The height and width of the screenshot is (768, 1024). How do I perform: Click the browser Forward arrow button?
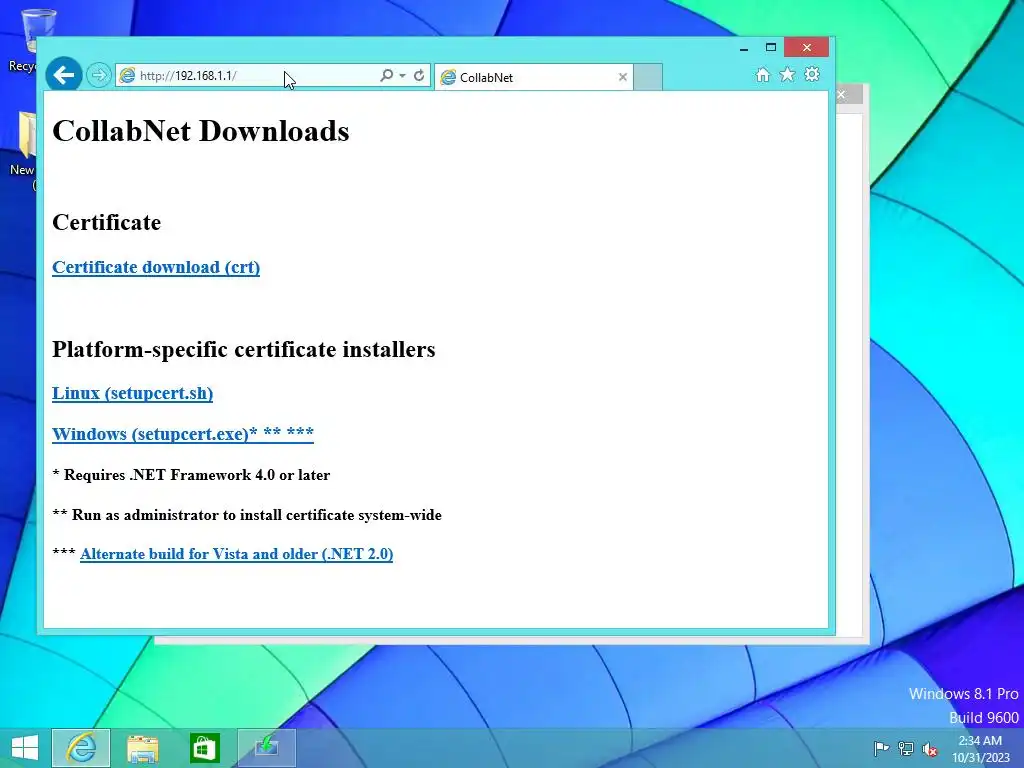tap(99, 75)
